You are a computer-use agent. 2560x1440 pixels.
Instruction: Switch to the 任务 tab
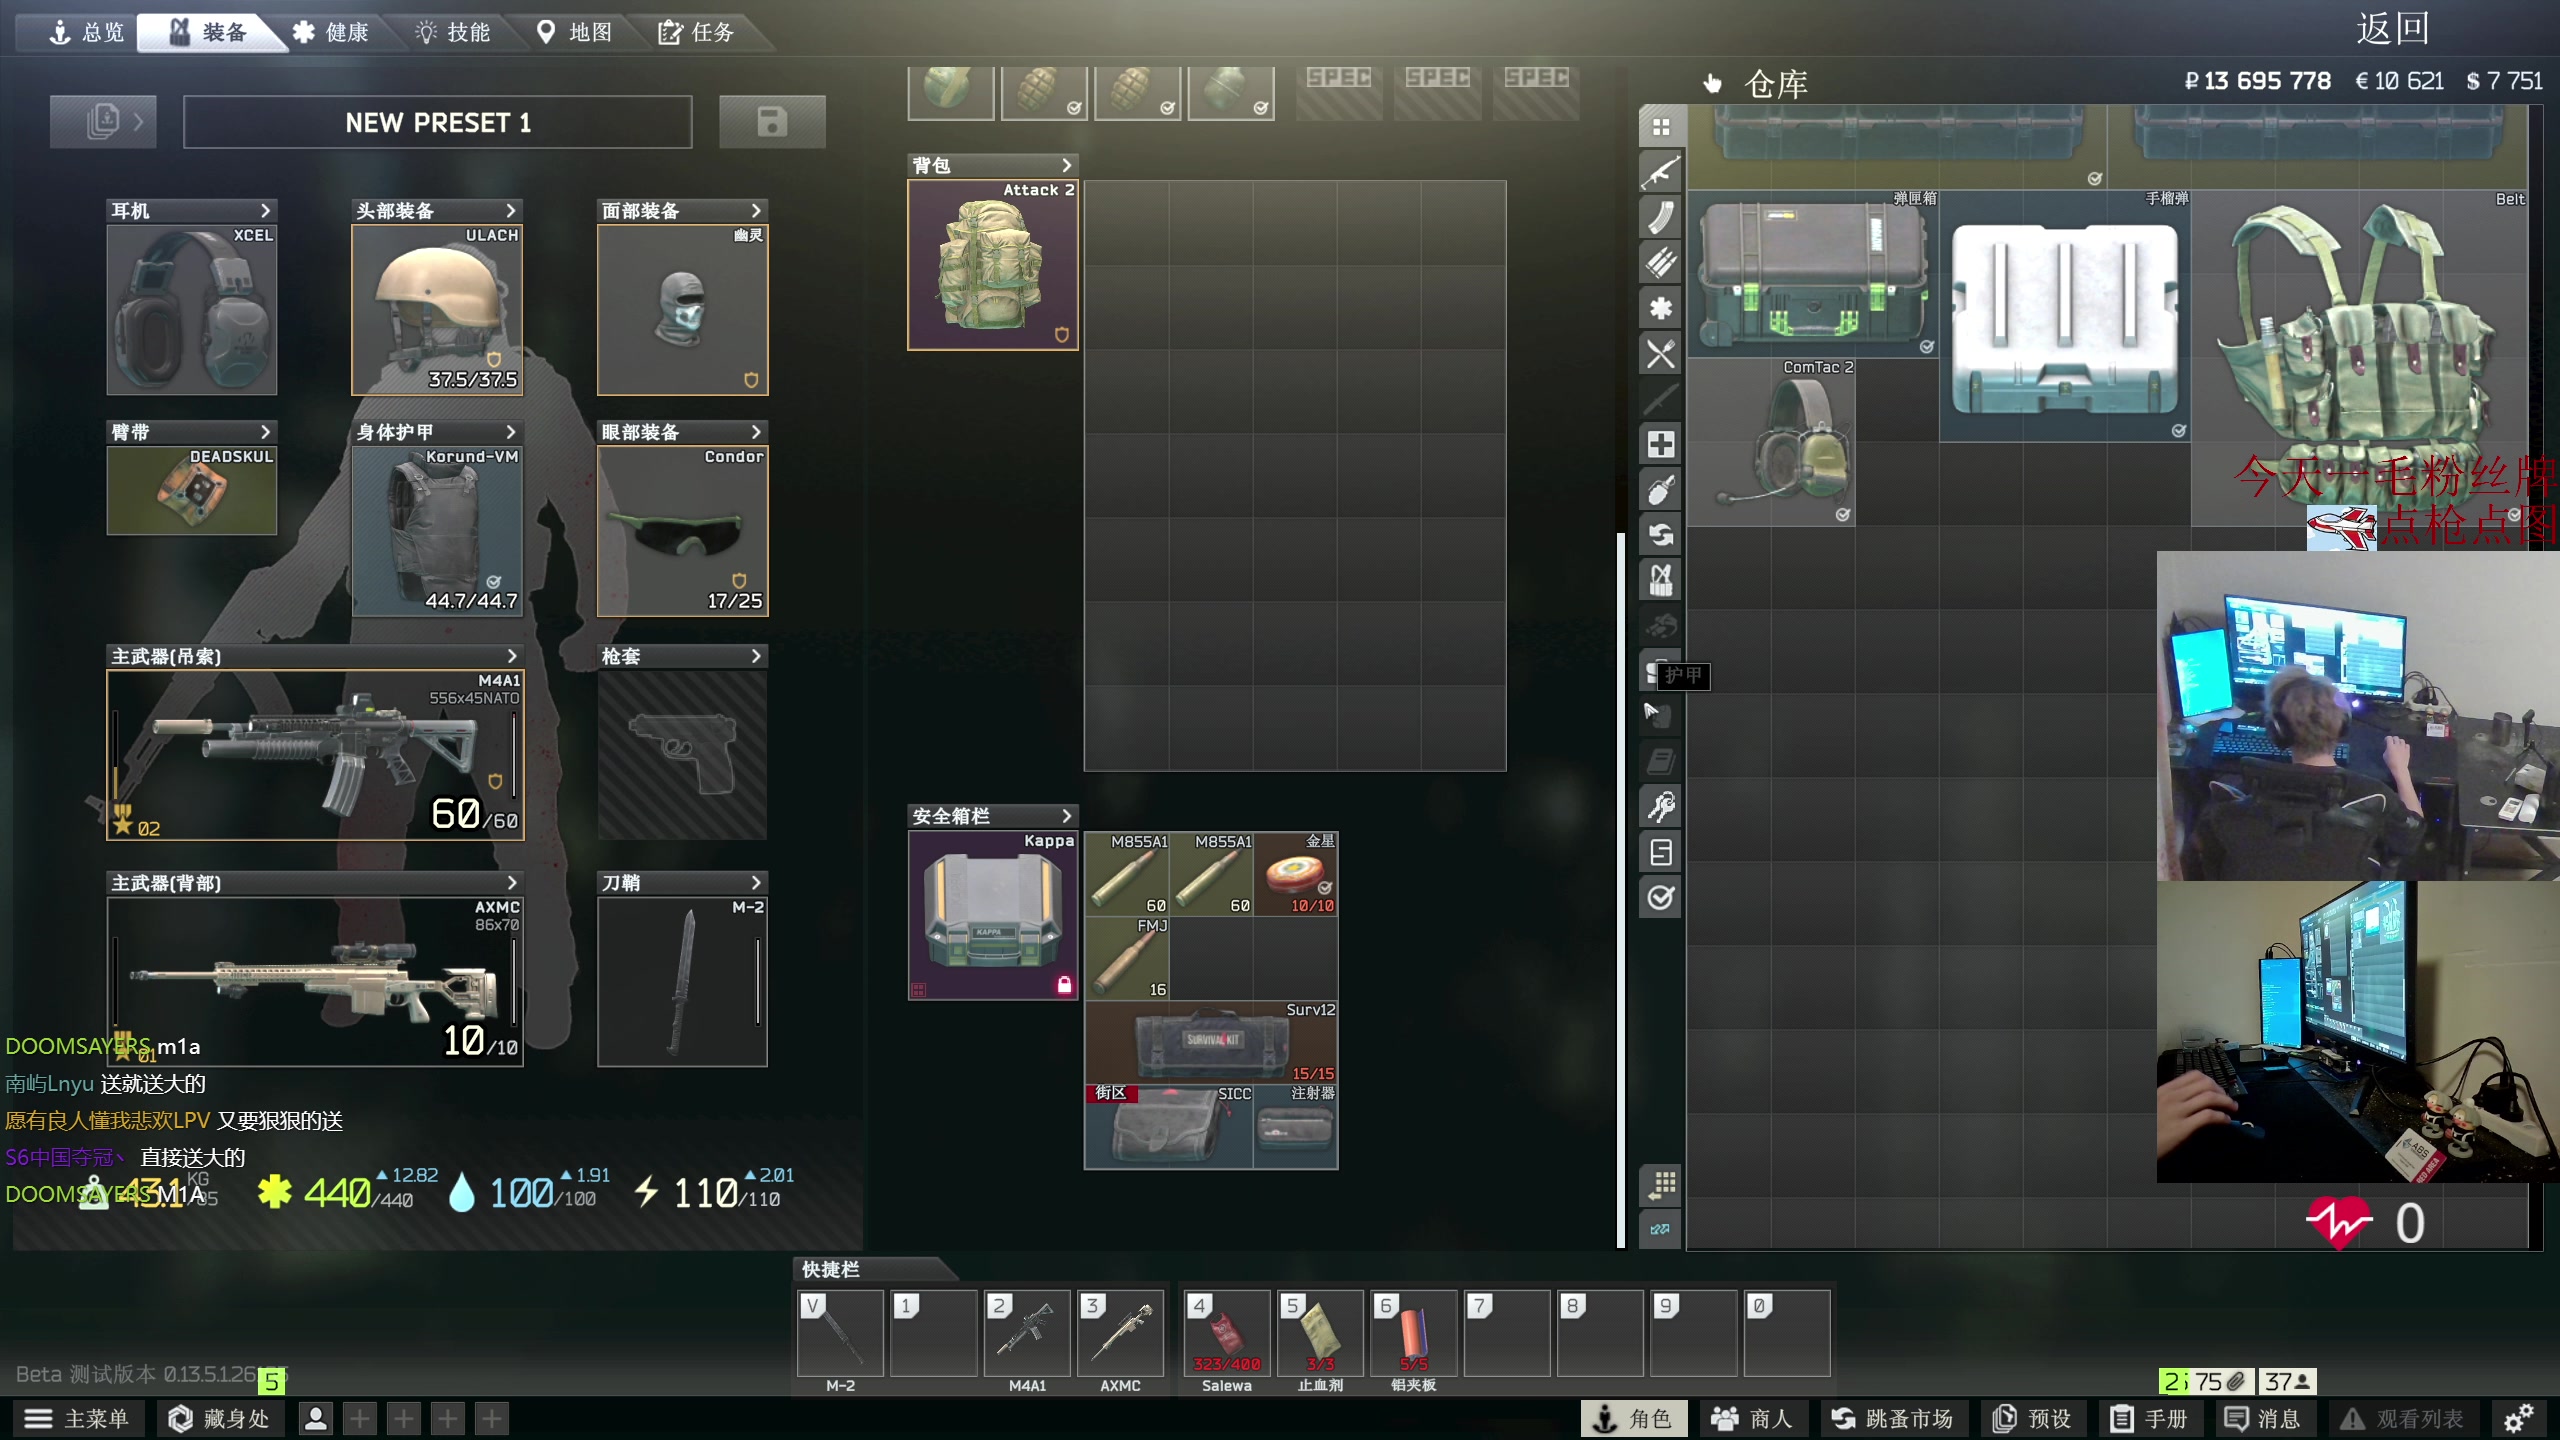(x=697, y=33)
